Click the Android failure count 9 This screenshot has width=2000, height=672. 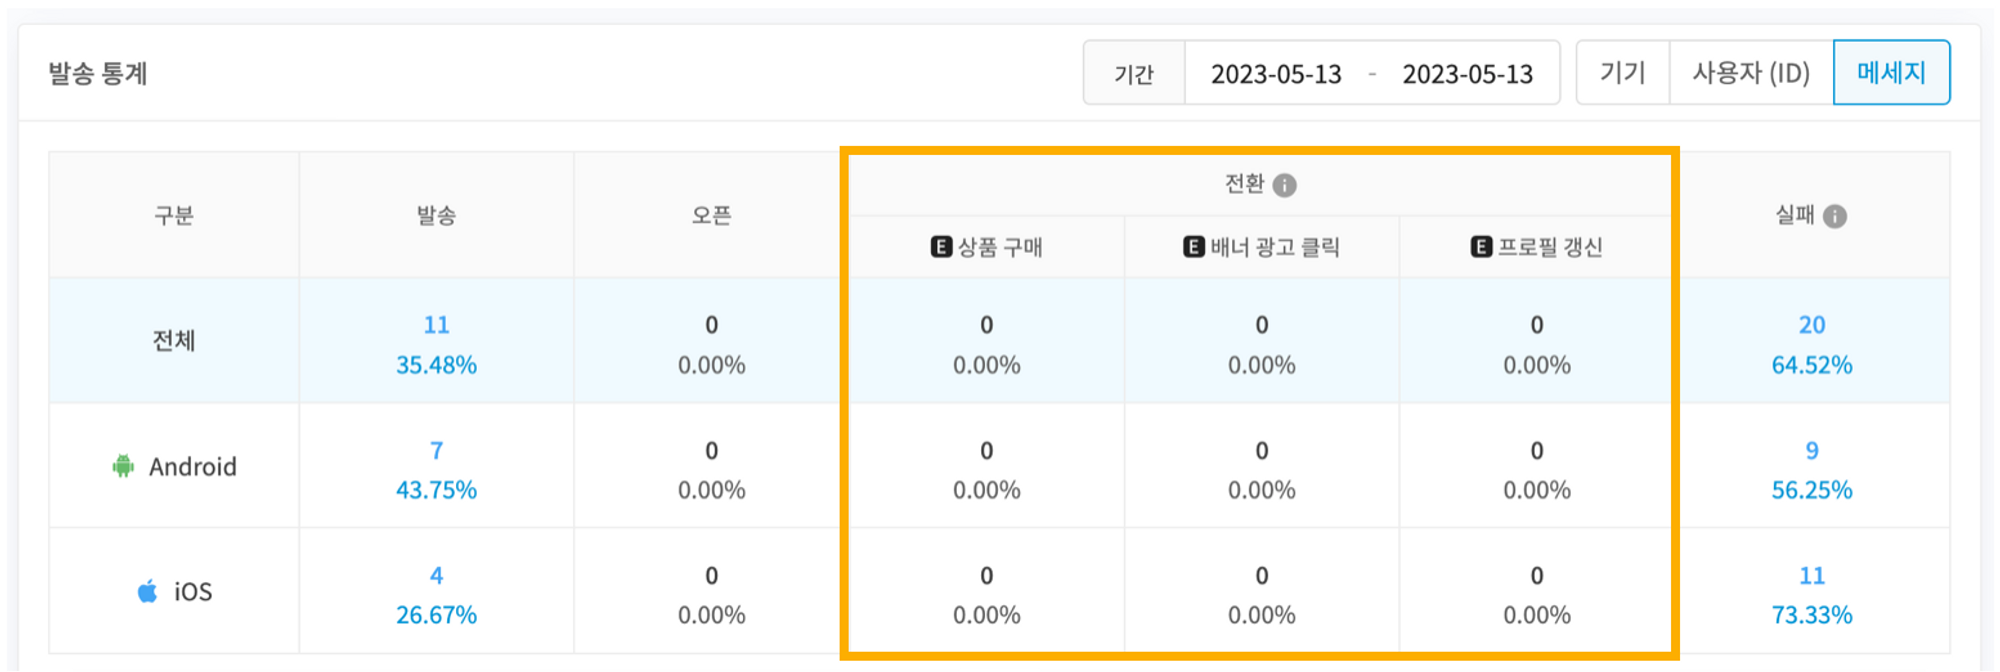click(x=1811, y=451)
